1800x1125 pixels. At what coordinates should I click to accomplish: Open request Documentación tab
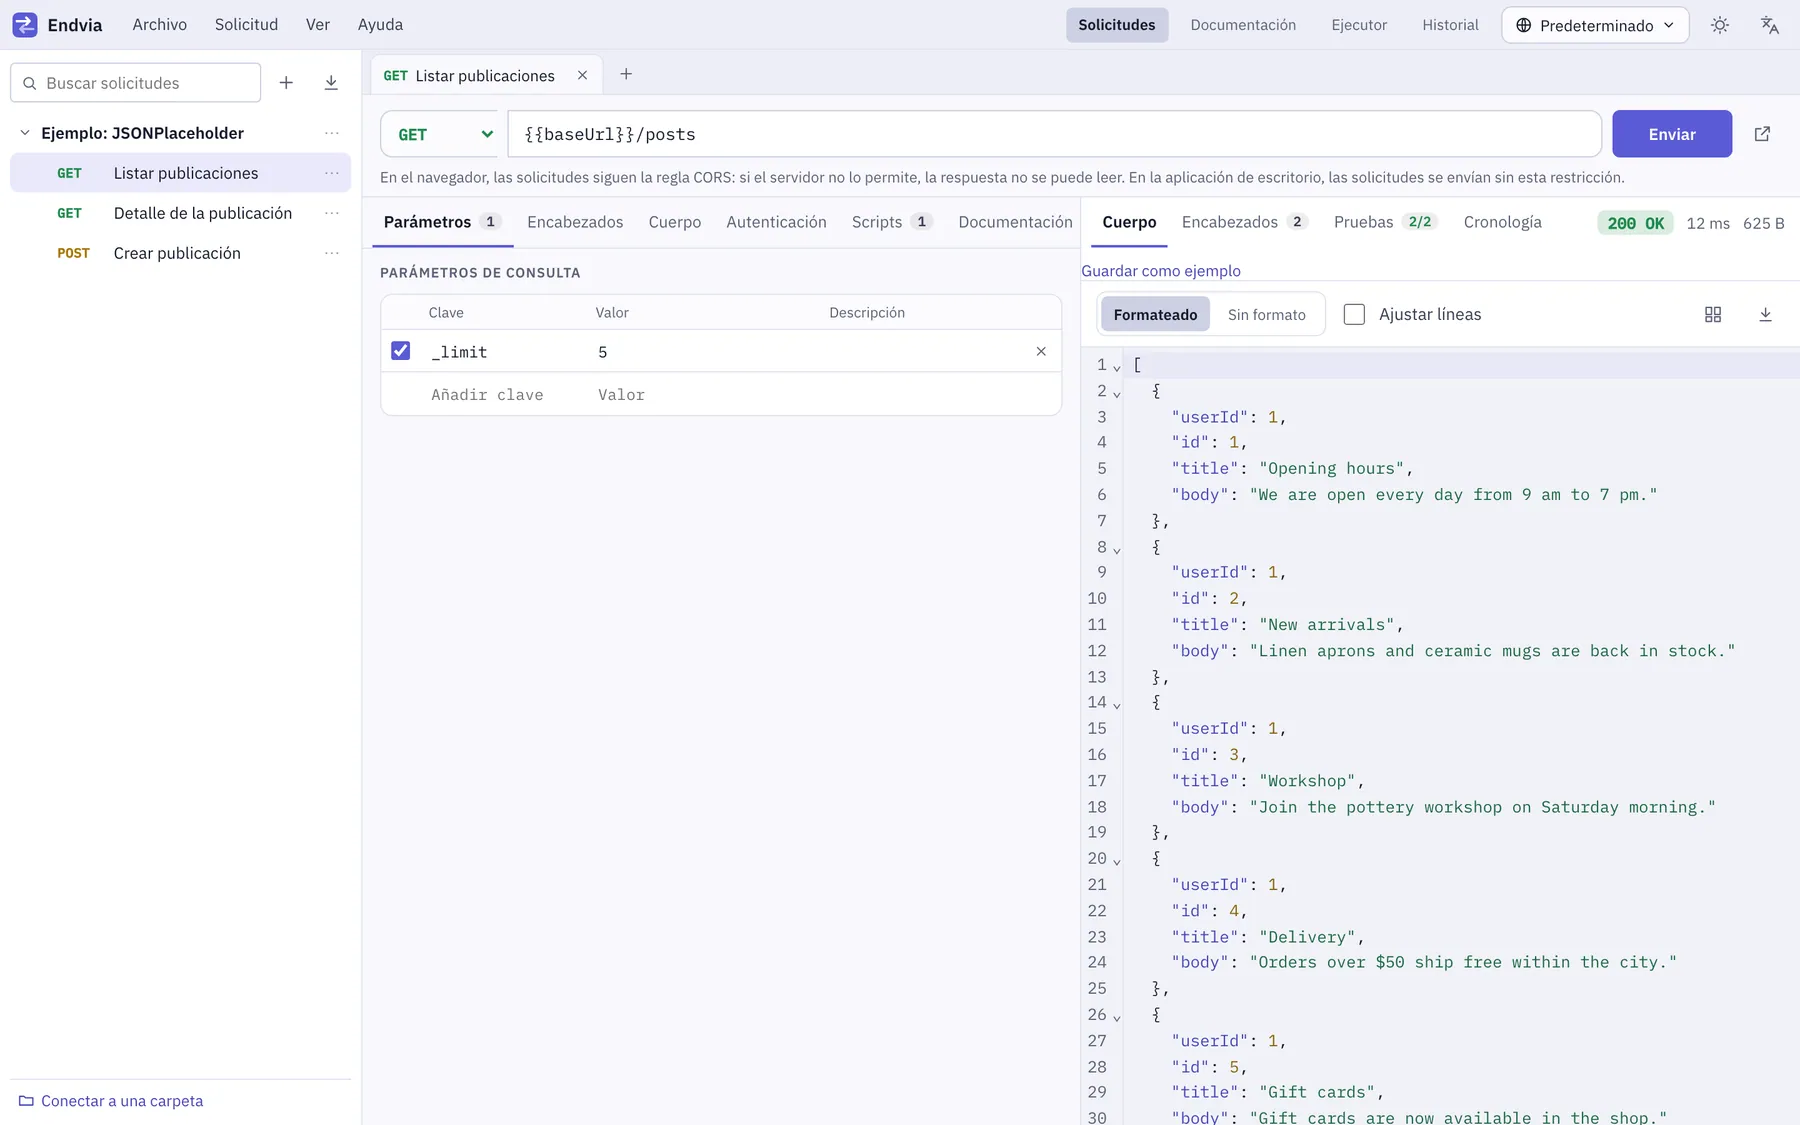(1015, 222)
